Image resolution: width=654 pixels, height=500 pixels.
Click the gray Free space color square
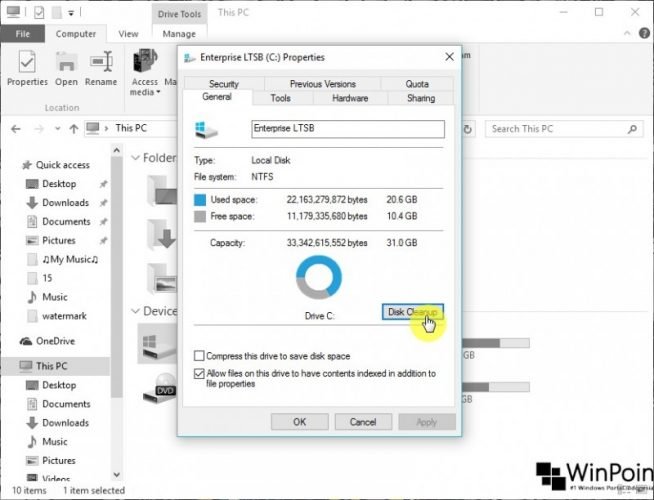click(200, 216)
